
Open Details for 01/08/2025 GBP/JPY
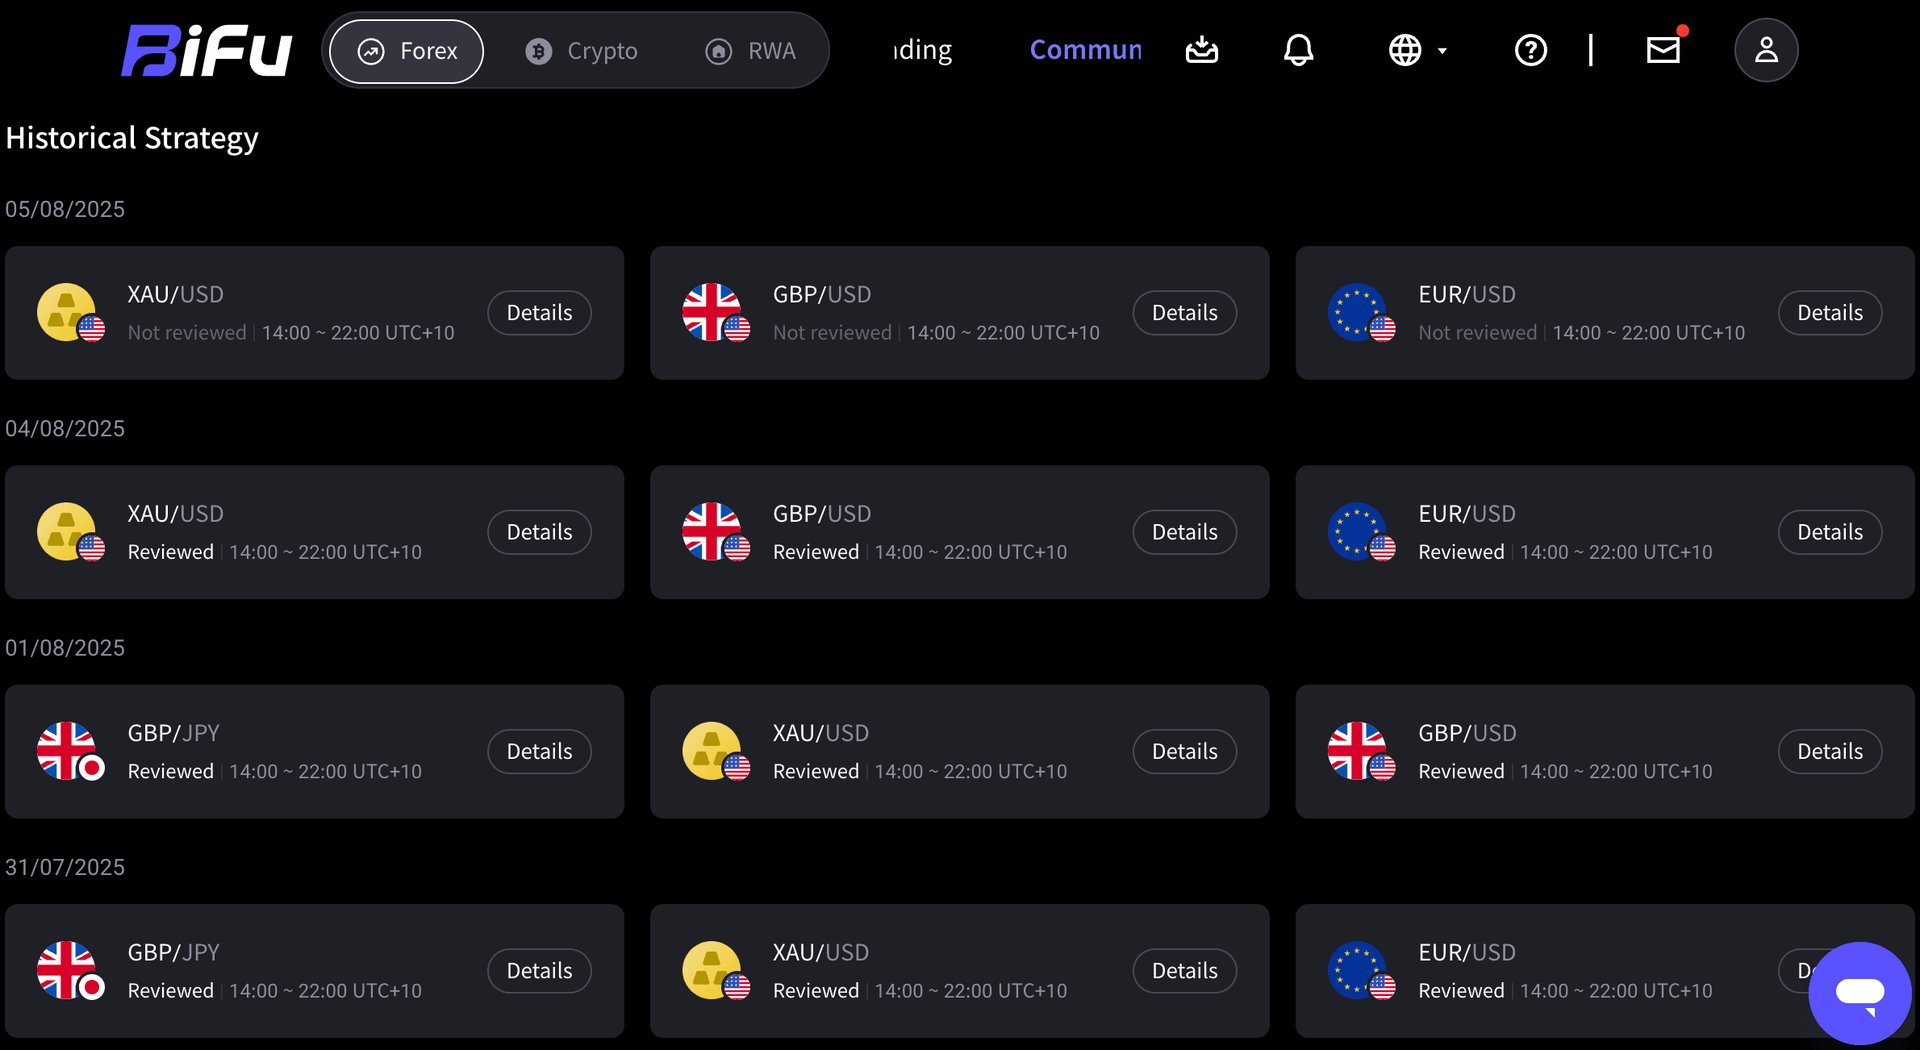pyautogui.click(x=539, y=751)
